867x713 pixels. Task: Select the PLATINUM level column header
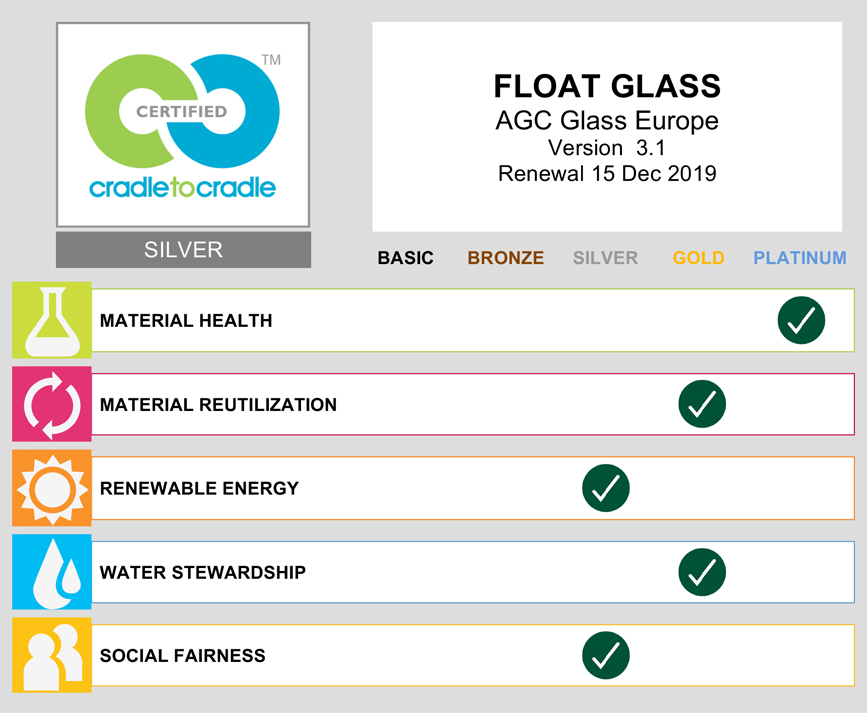[x=800, y=258]
